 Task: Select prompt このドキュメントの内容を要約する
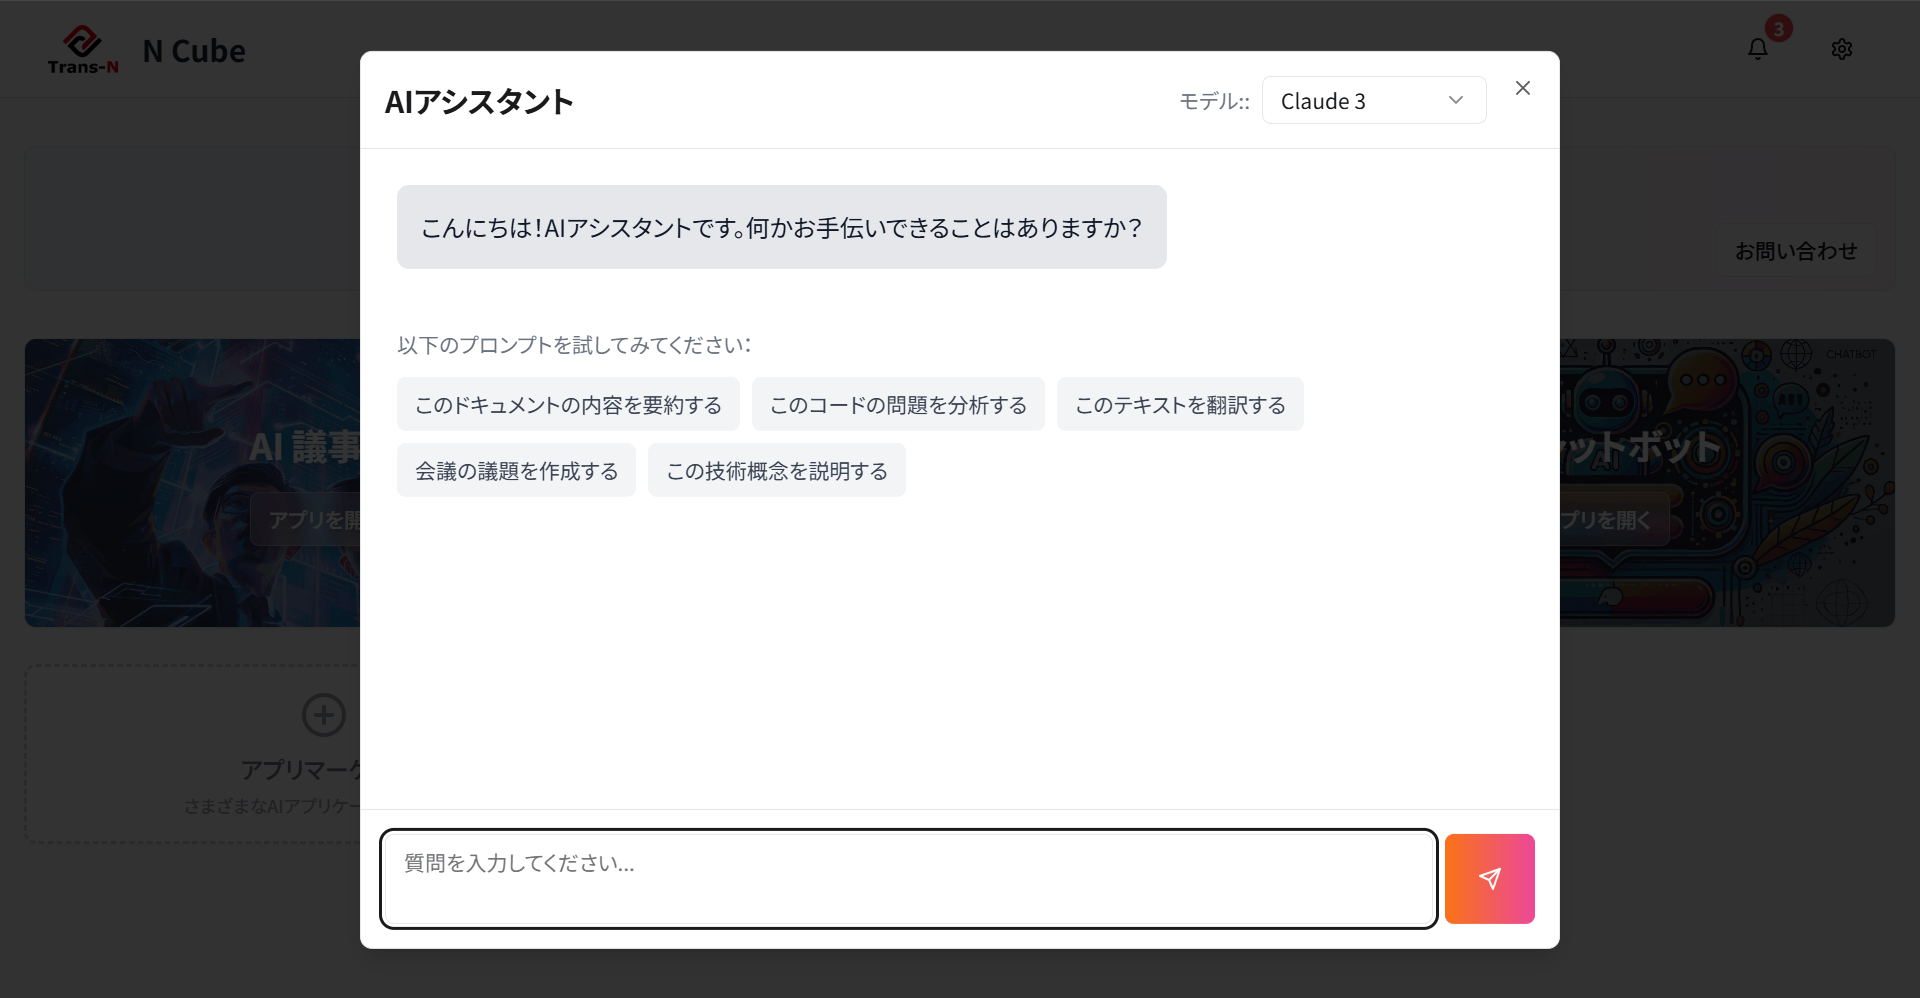pyautogui.click(x=568, y=404)
